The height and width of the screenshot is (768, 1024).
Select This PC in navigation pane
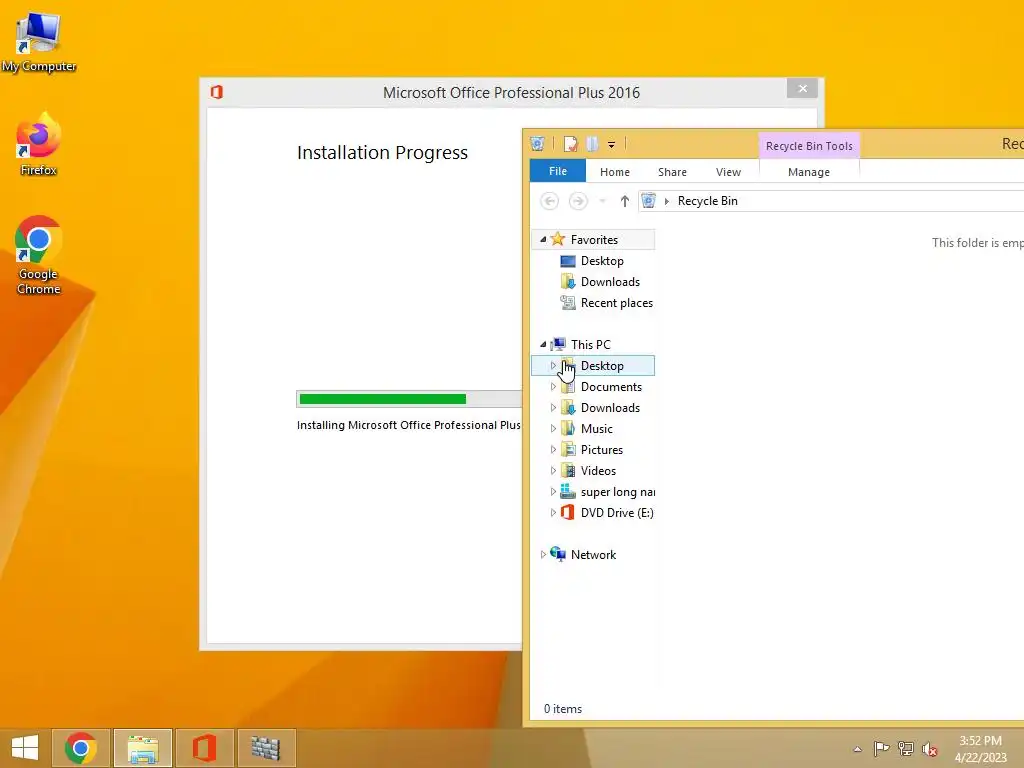(590, 344)
